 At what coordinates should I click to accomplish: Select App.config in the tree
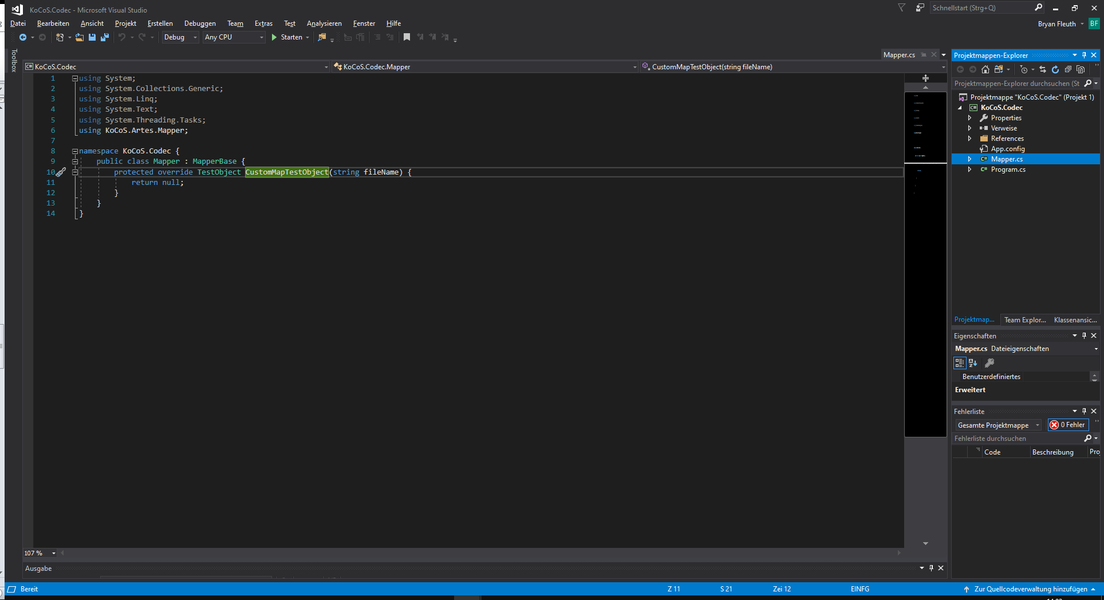1008,149
